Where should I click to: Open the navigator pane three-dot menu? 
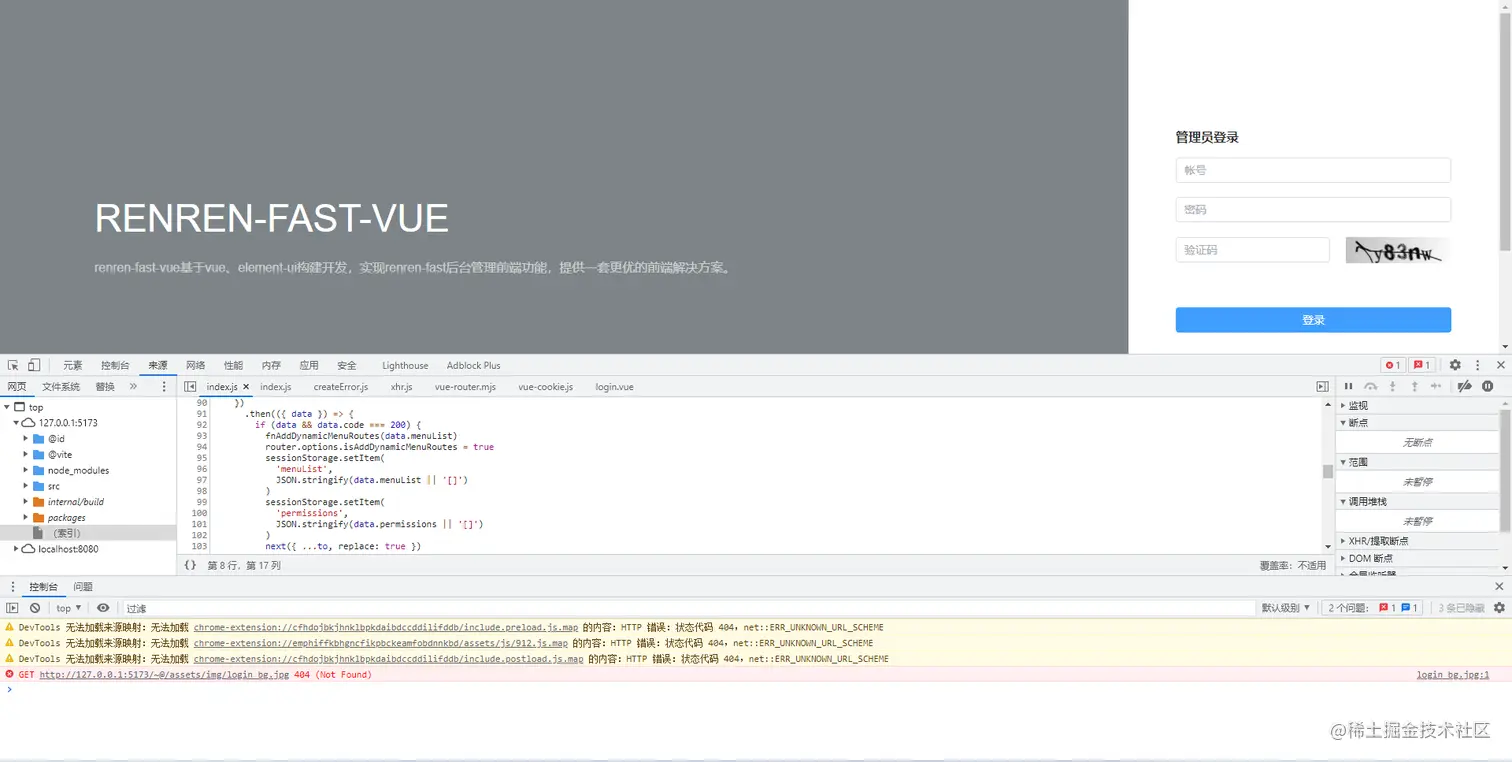tap(165, 386)
